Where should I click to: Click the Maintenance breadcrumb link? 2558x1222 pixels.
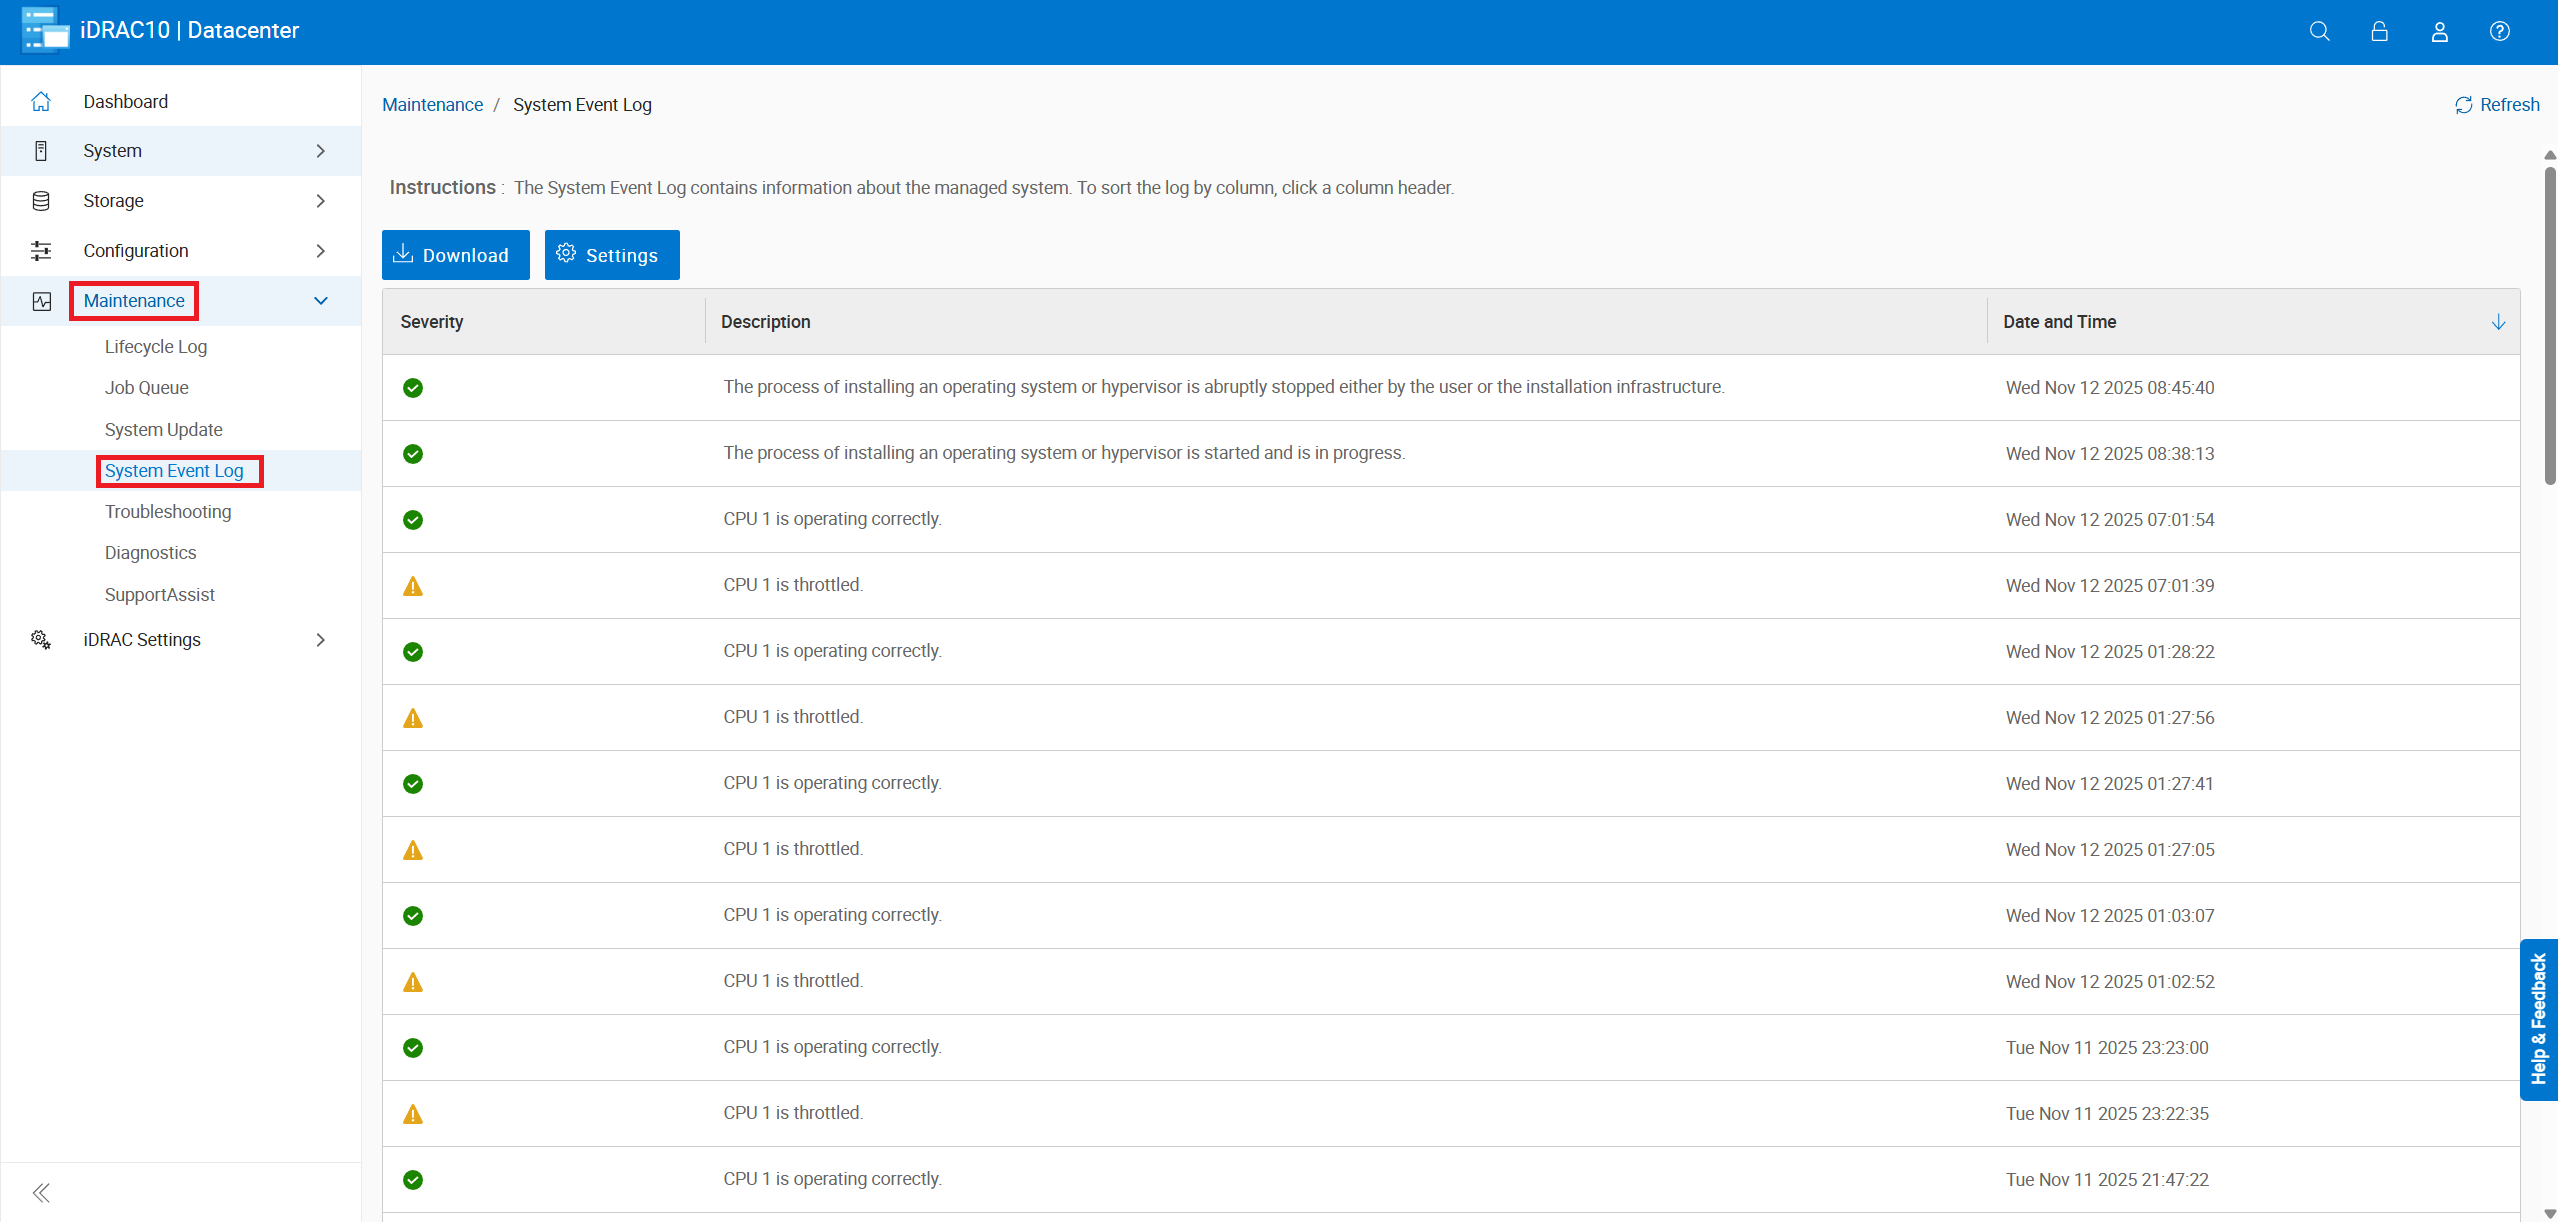(432, 105)
